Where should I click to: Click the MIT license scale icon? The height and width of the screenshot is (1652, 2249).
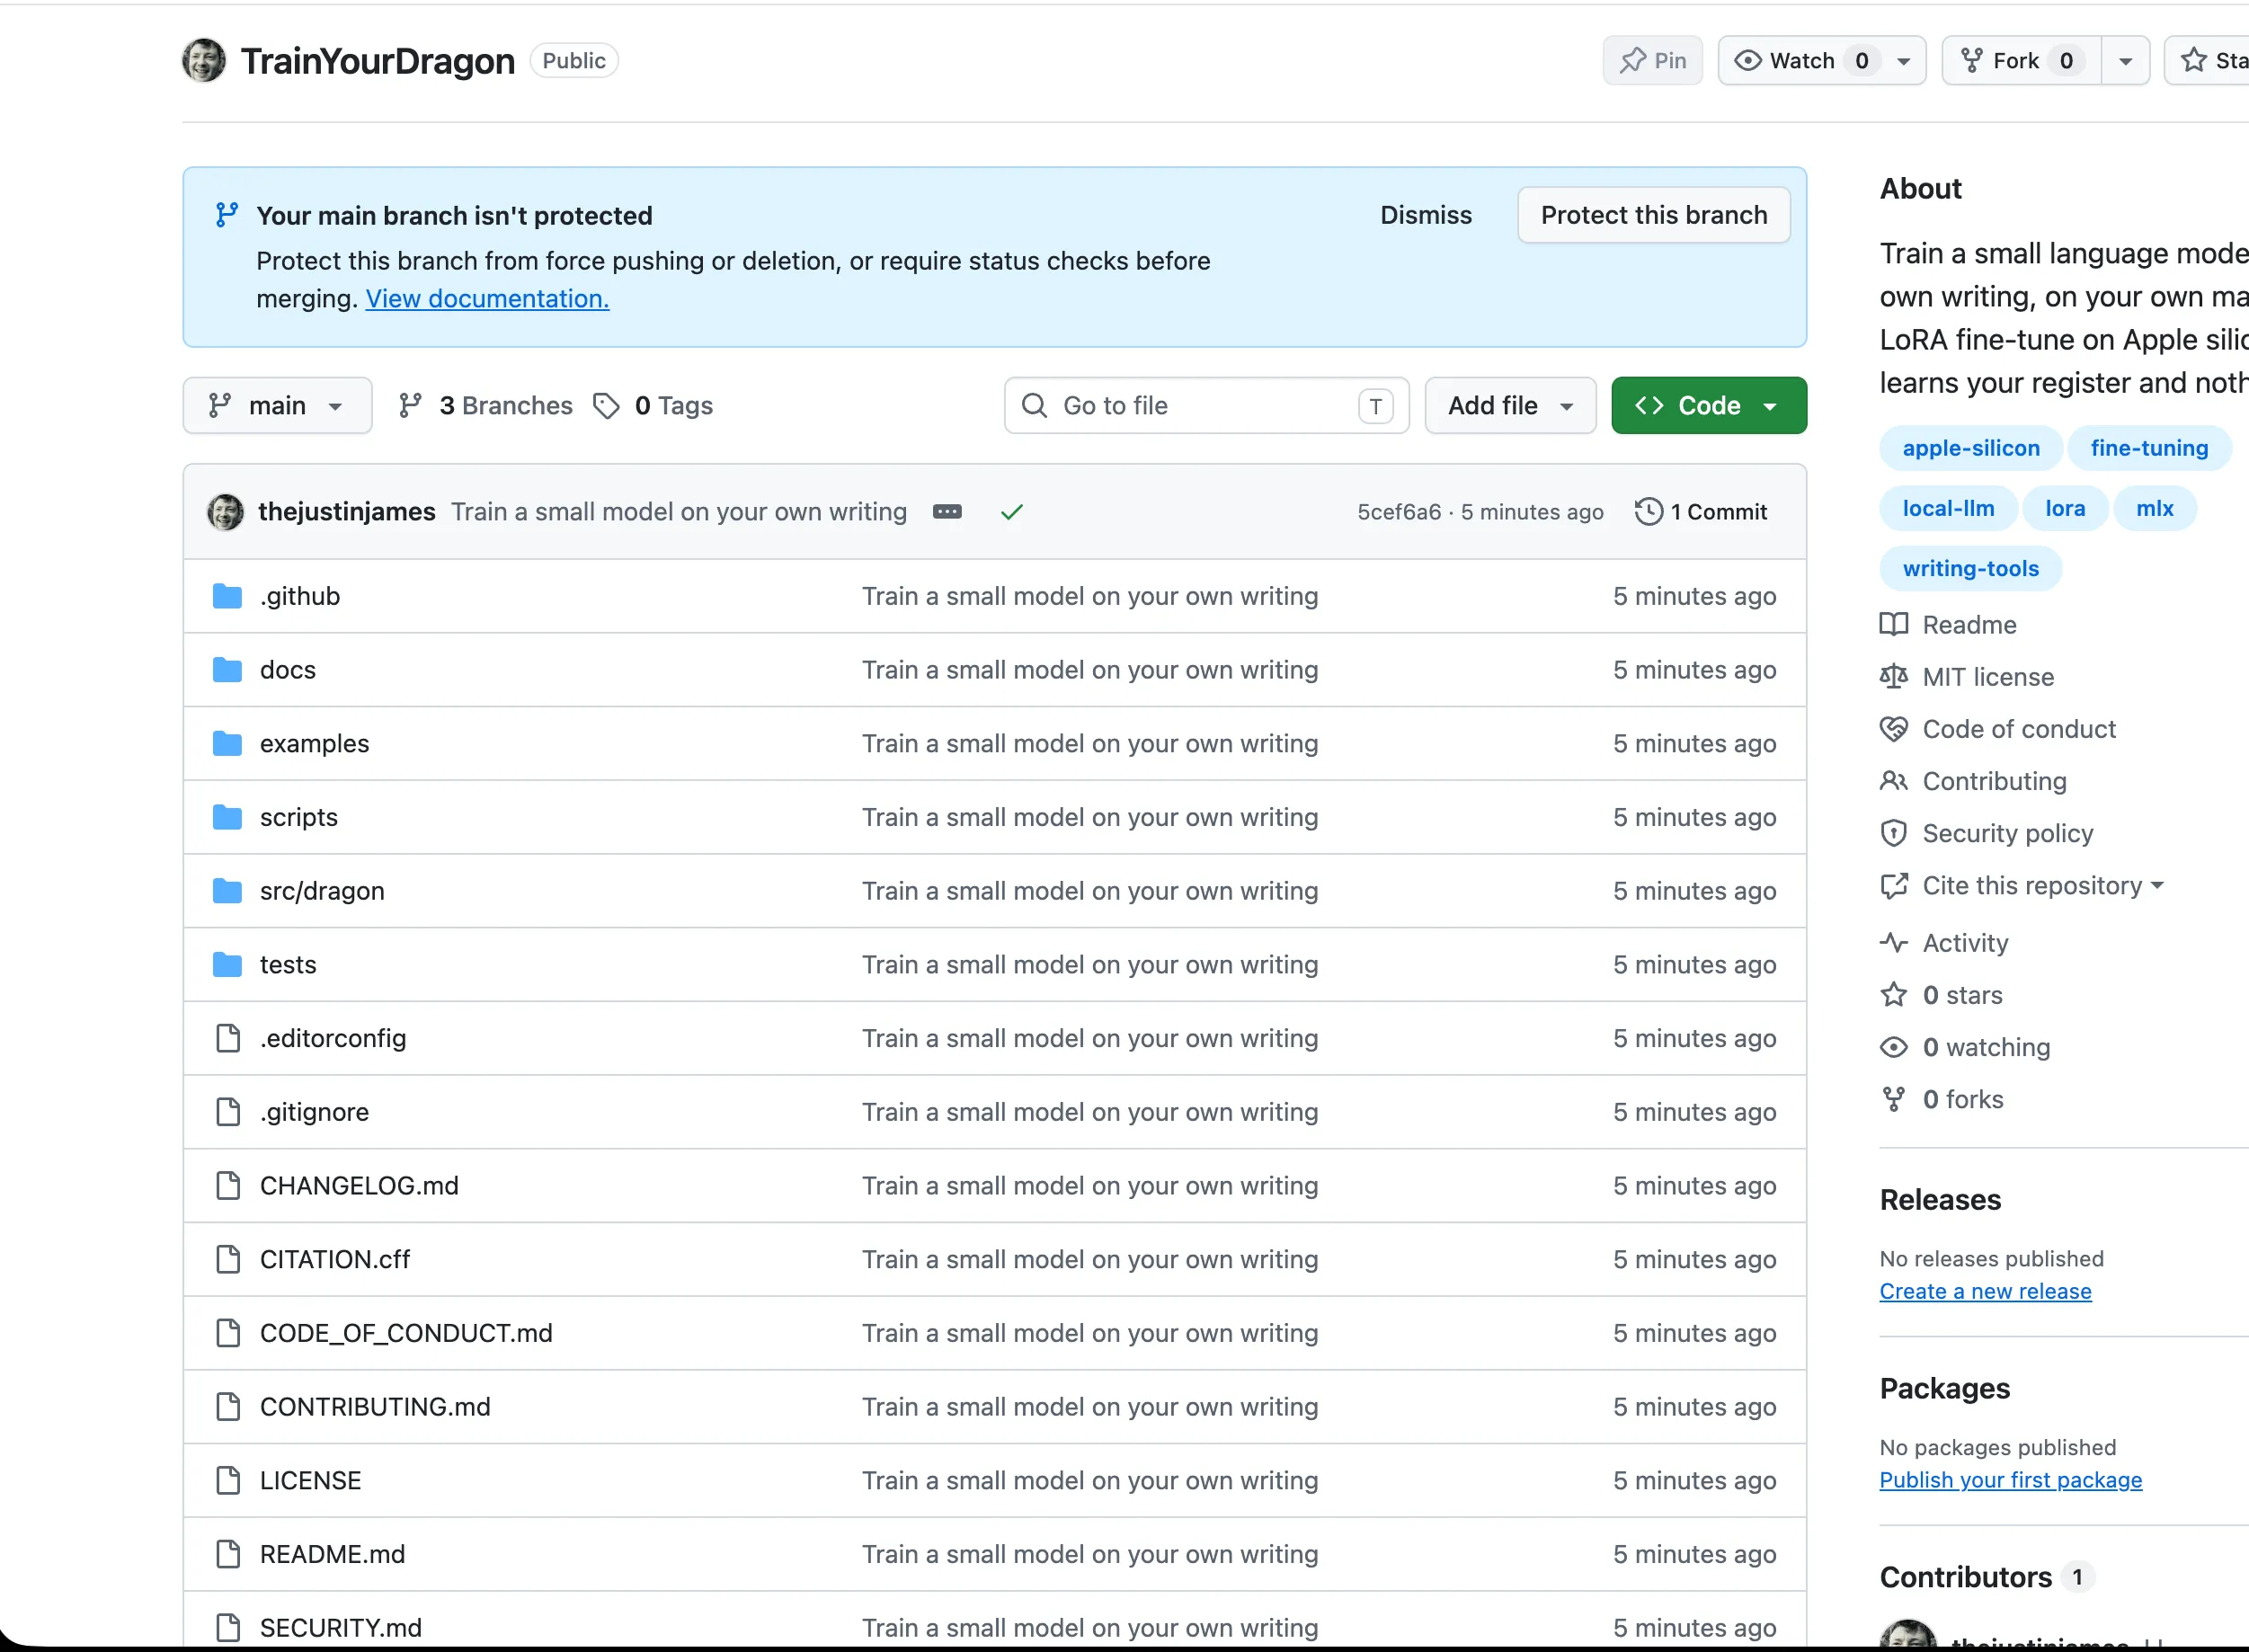(x=1894, y=677)
